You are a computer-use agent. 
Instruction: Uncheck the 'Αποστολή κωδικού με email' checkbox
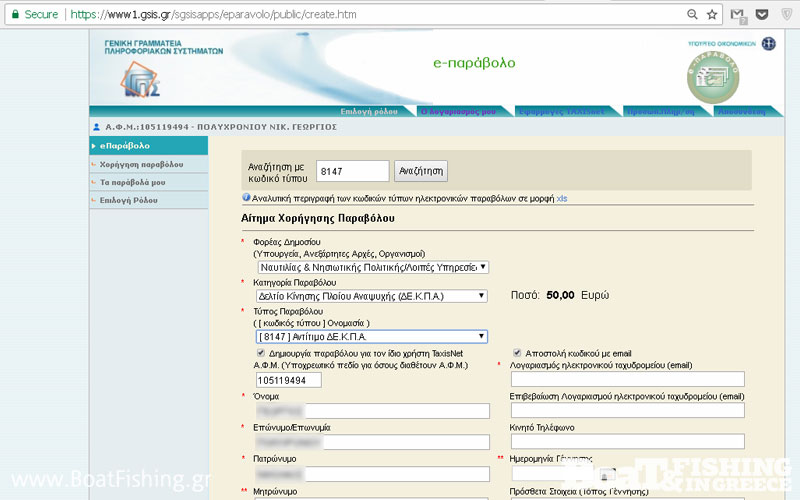(517, 353)
